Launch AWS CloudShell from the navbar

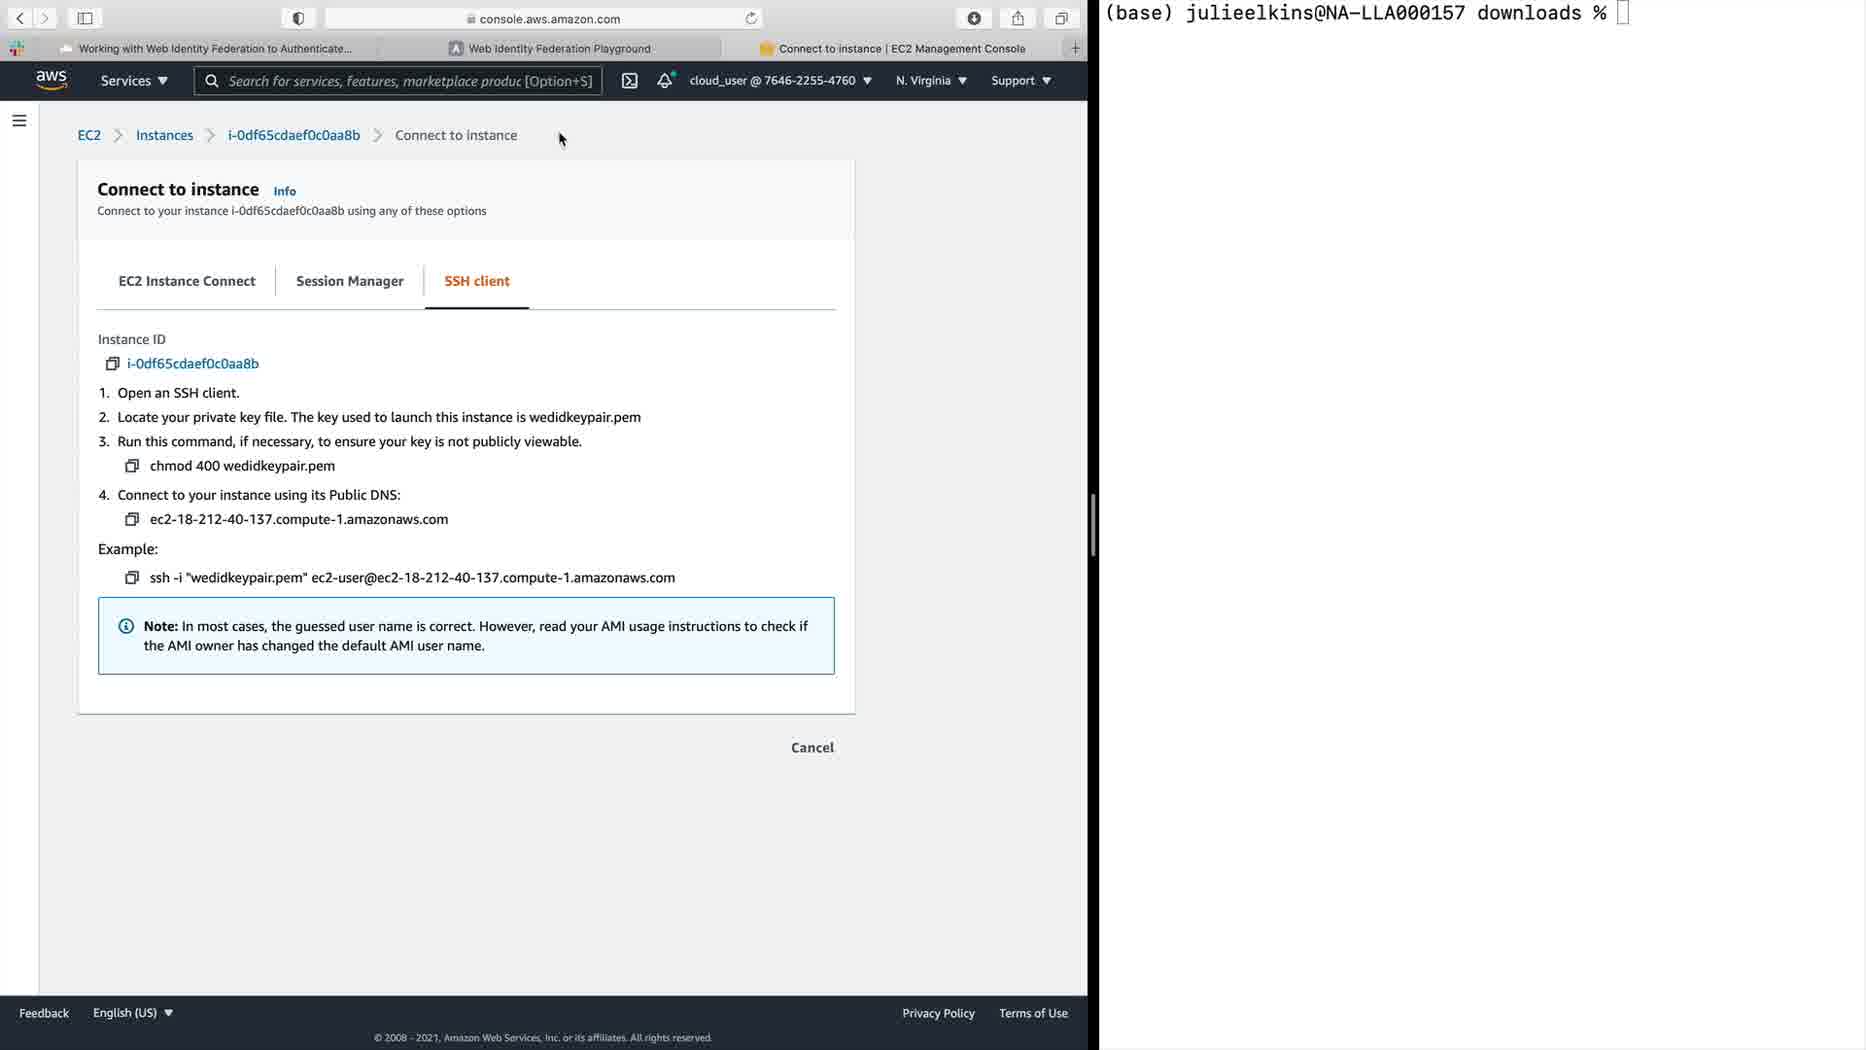click(x=629, y=80)
